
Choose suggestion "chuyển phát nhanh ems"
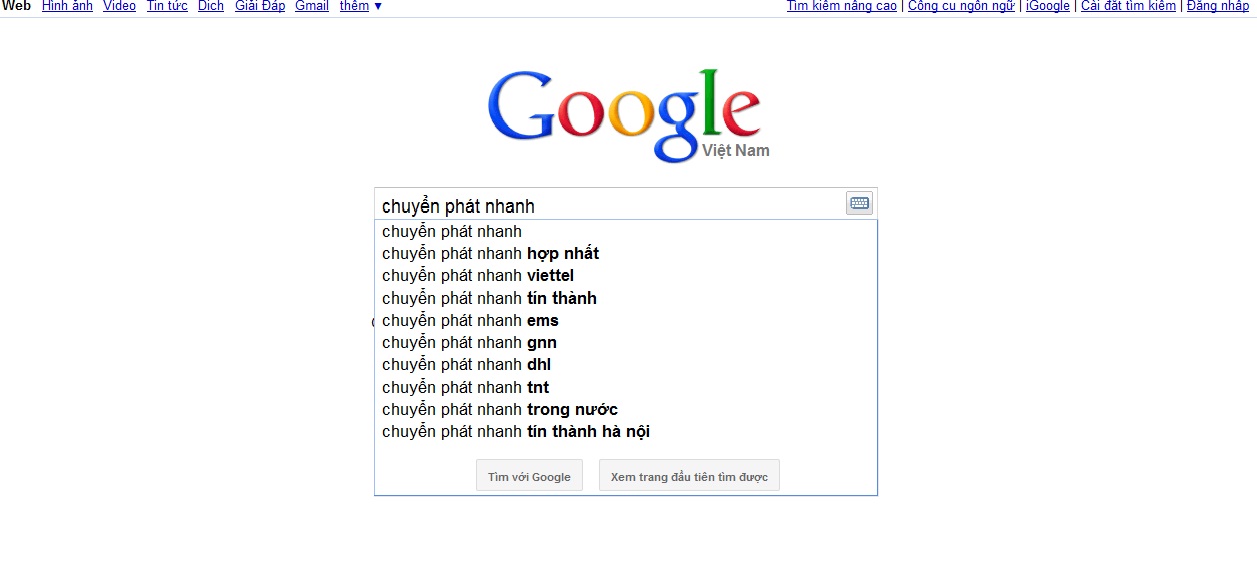point(626,321)
